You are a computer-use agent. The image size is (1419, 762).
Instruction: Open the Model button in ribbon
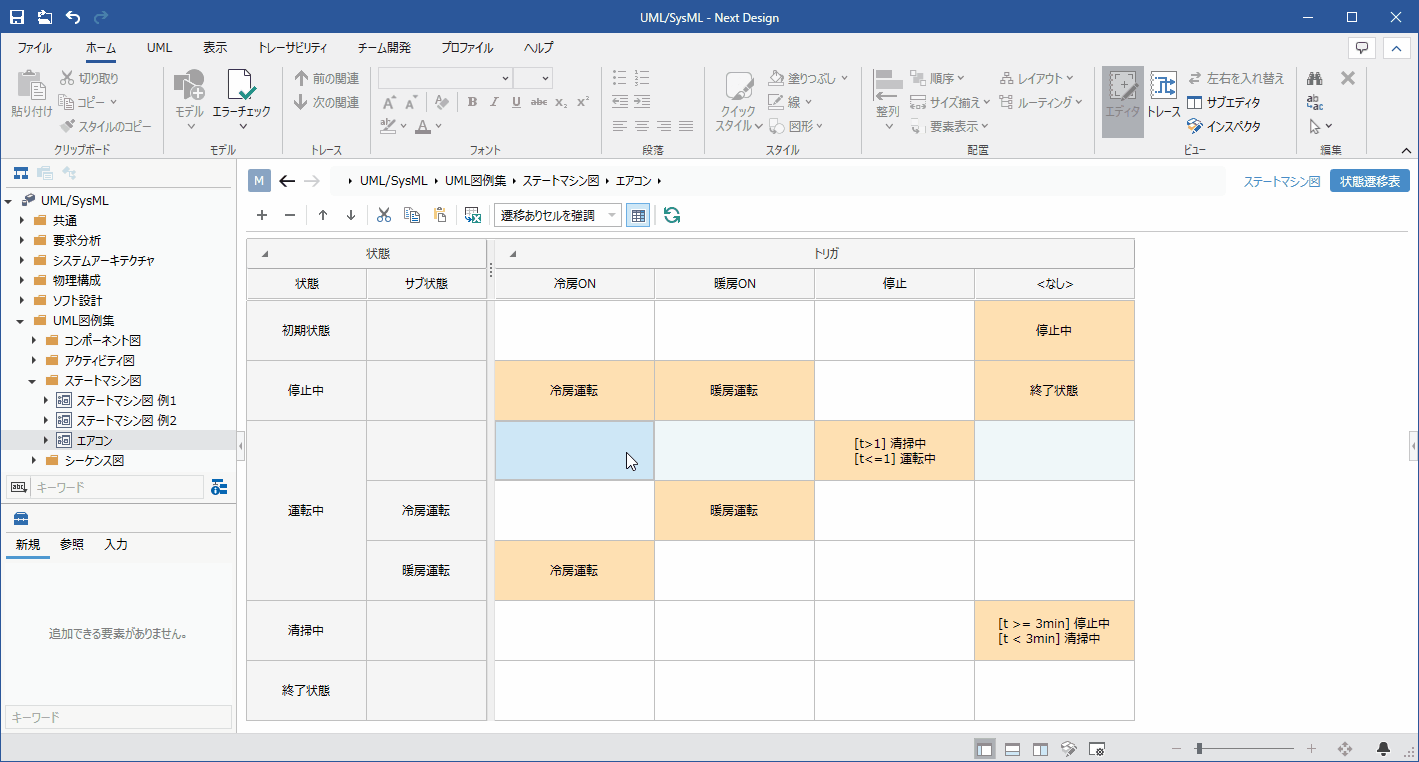click(x=189, y=101)
